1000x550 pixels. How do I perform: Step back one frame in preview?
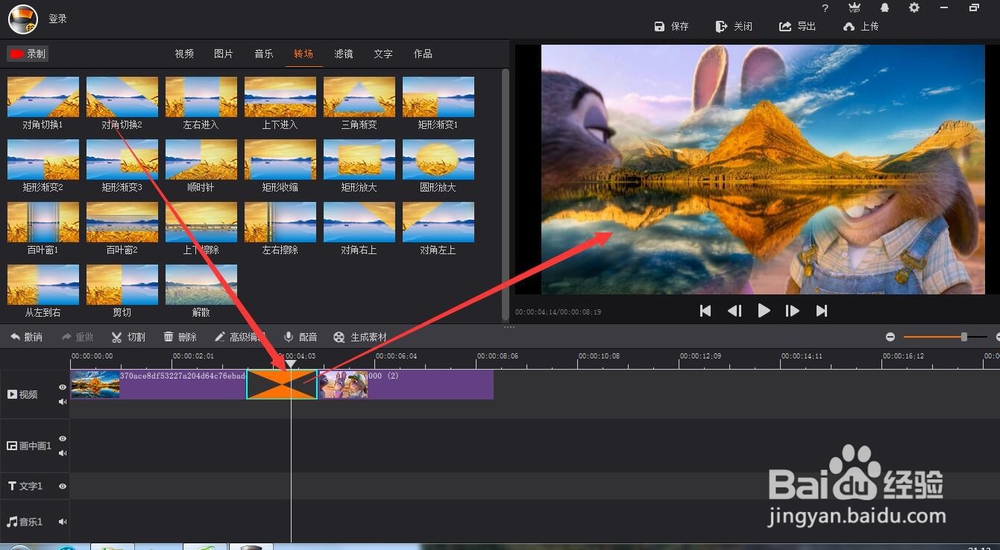pyautogui.click(x=734, y=311)
